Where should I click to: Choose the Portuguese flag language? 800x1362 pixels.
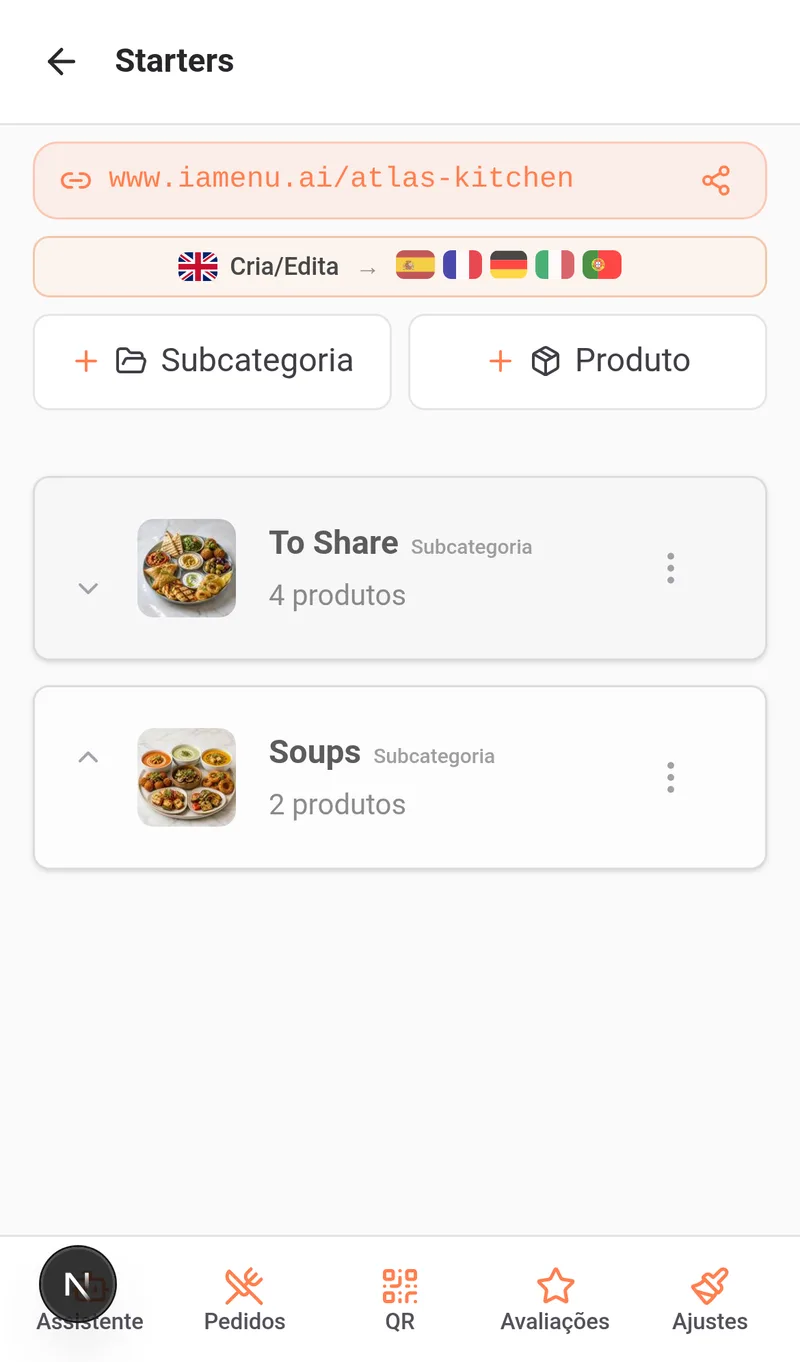(602, 266)
